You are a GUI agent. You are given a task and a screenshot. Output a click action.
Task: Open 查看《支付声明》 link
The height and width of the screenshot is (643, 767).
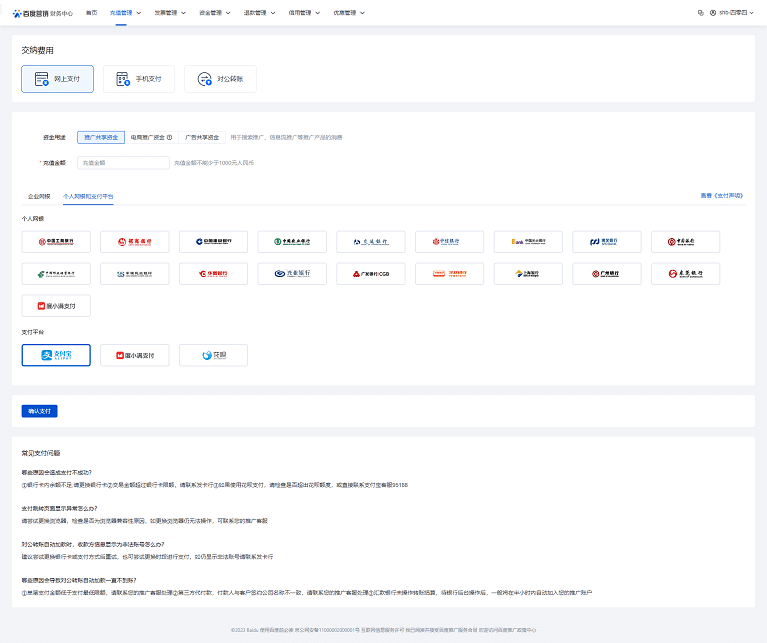(x=721, y=196)
